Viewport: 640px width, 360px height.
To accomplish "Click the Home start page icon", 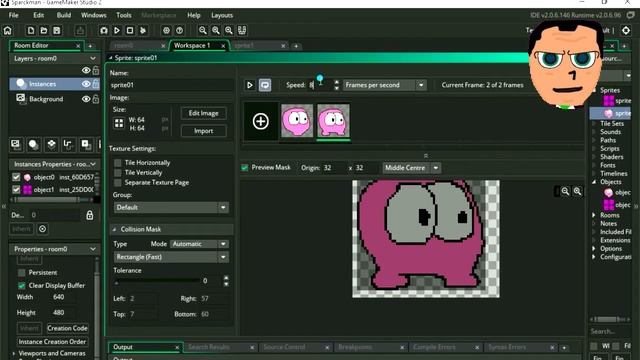I will click(7, 31).
